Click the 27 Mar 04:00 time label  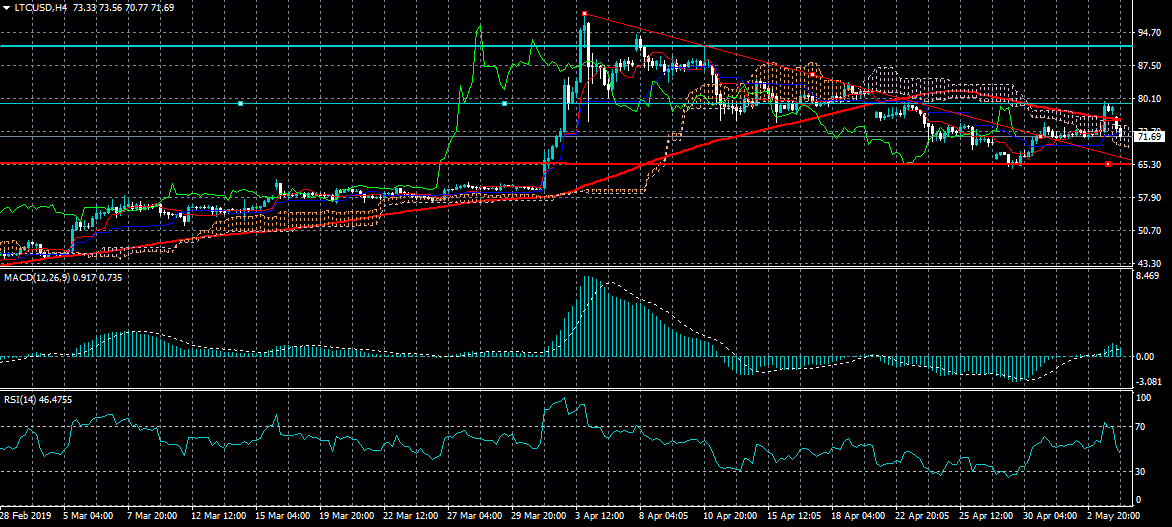[x=476, y=517]
